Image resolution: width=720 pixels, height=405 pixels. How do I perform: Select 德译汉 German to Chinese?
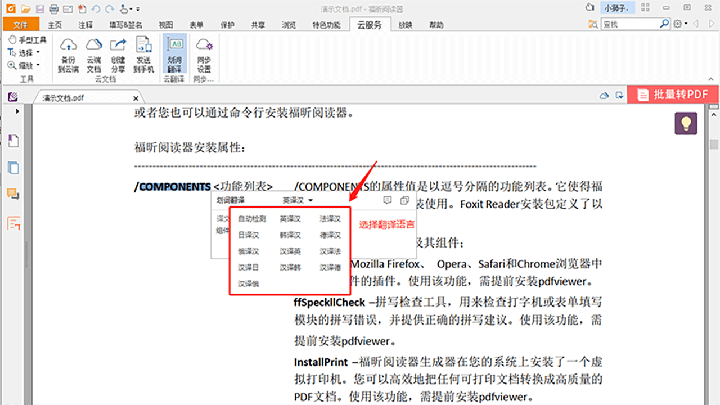coord(330,235)
